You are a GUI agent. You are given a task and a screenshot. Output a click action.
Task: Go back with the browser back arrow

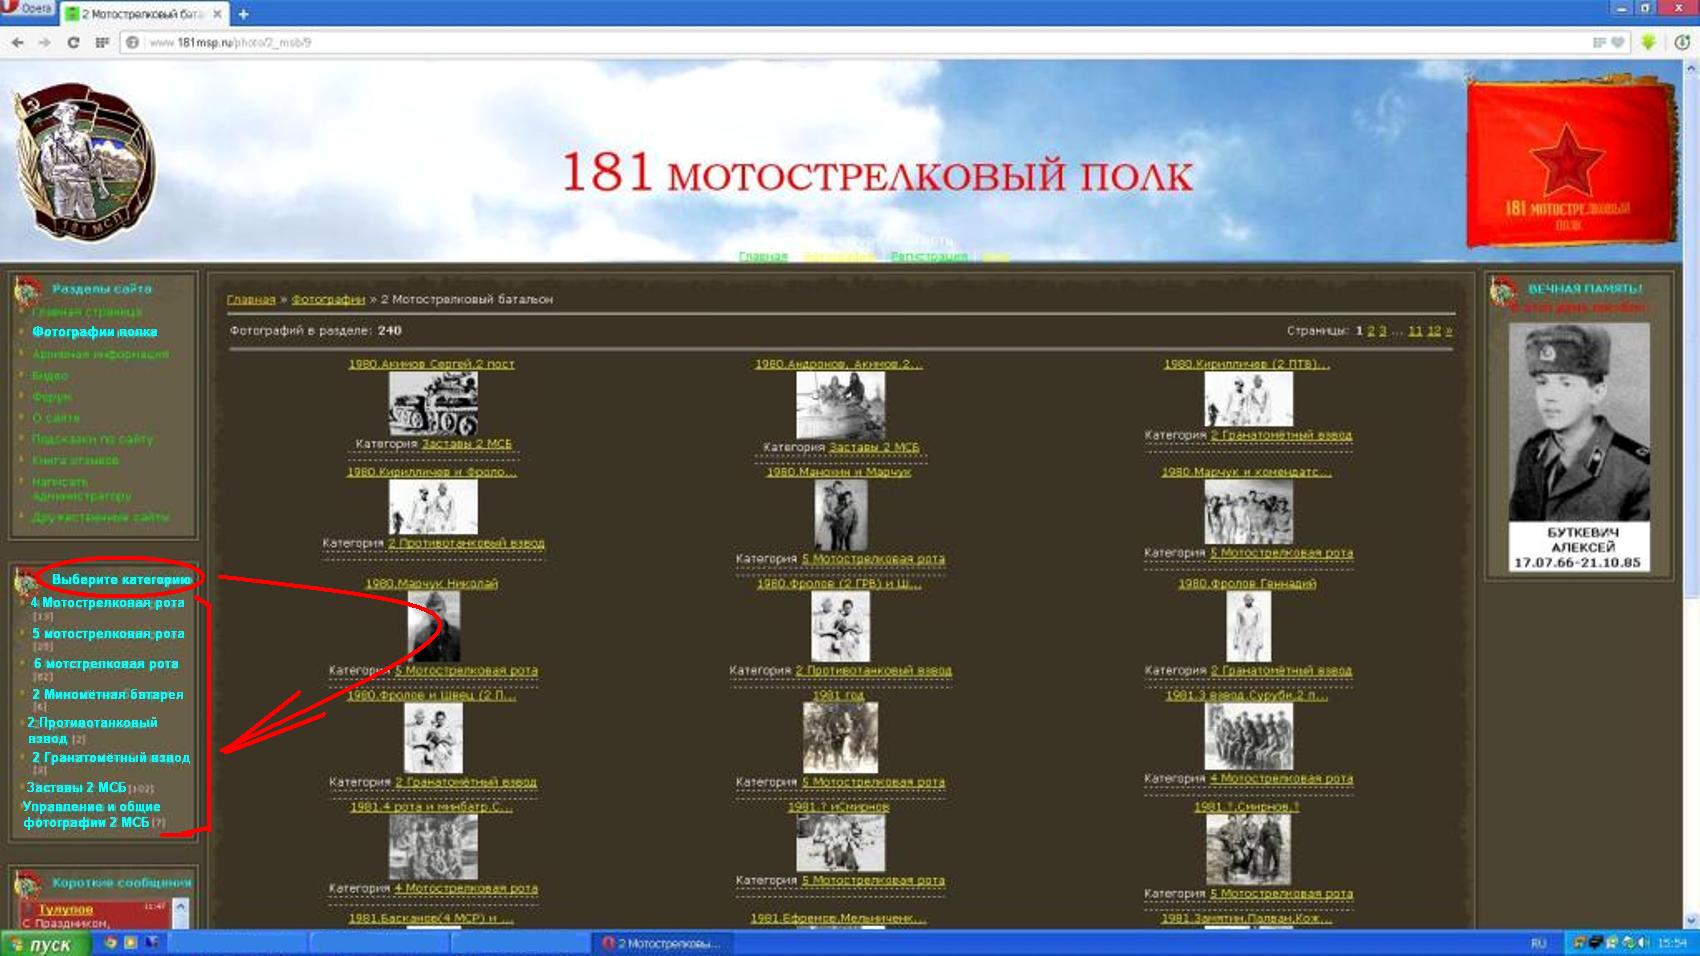point(17,42)
